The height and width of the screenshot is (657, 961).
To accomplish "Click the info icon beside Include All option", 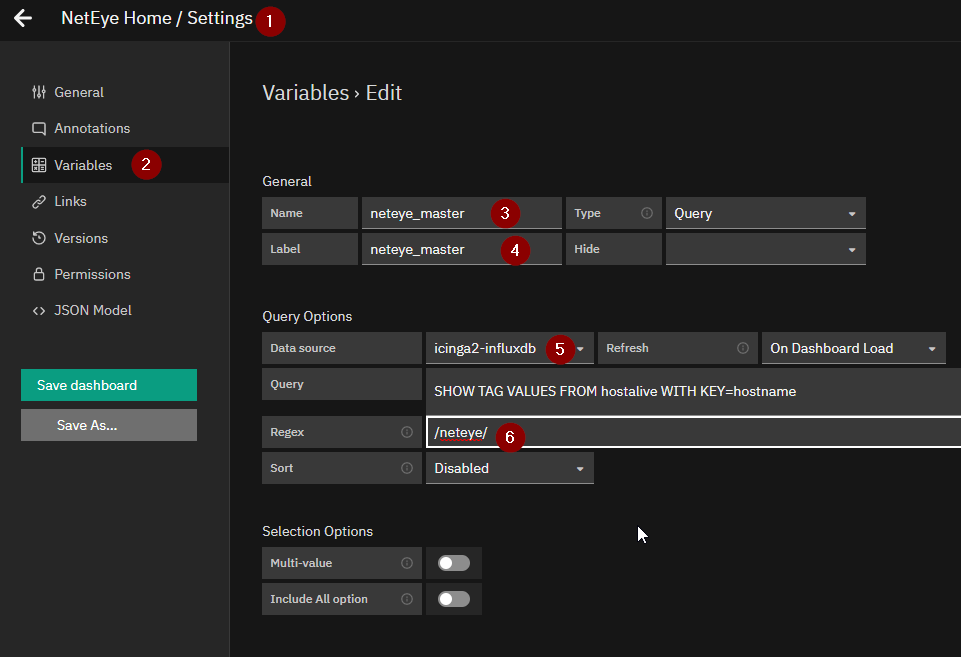I will click(x=407, y=599).
